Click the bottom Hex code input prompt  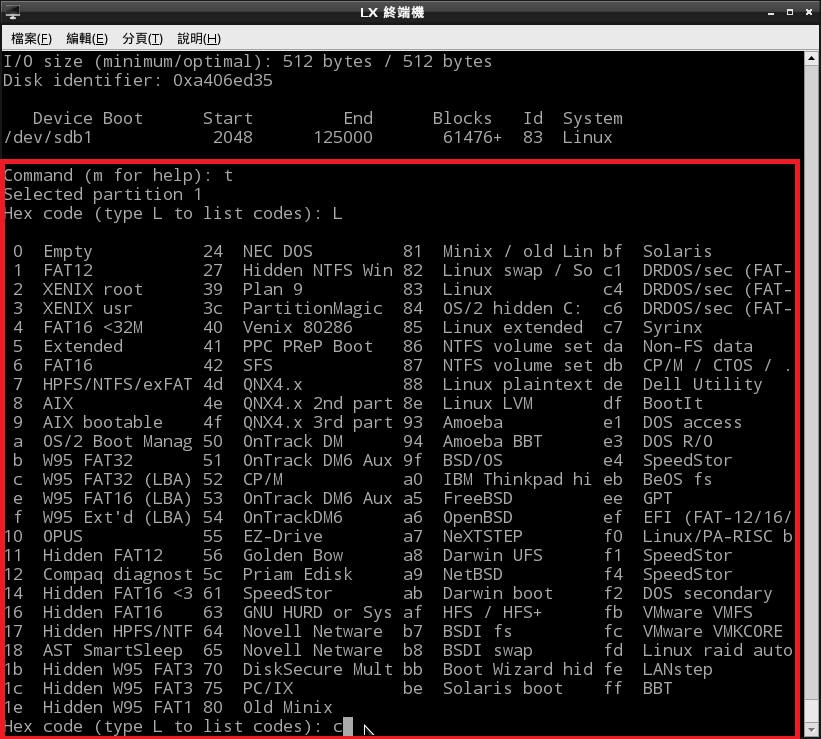tap(175, 726)
